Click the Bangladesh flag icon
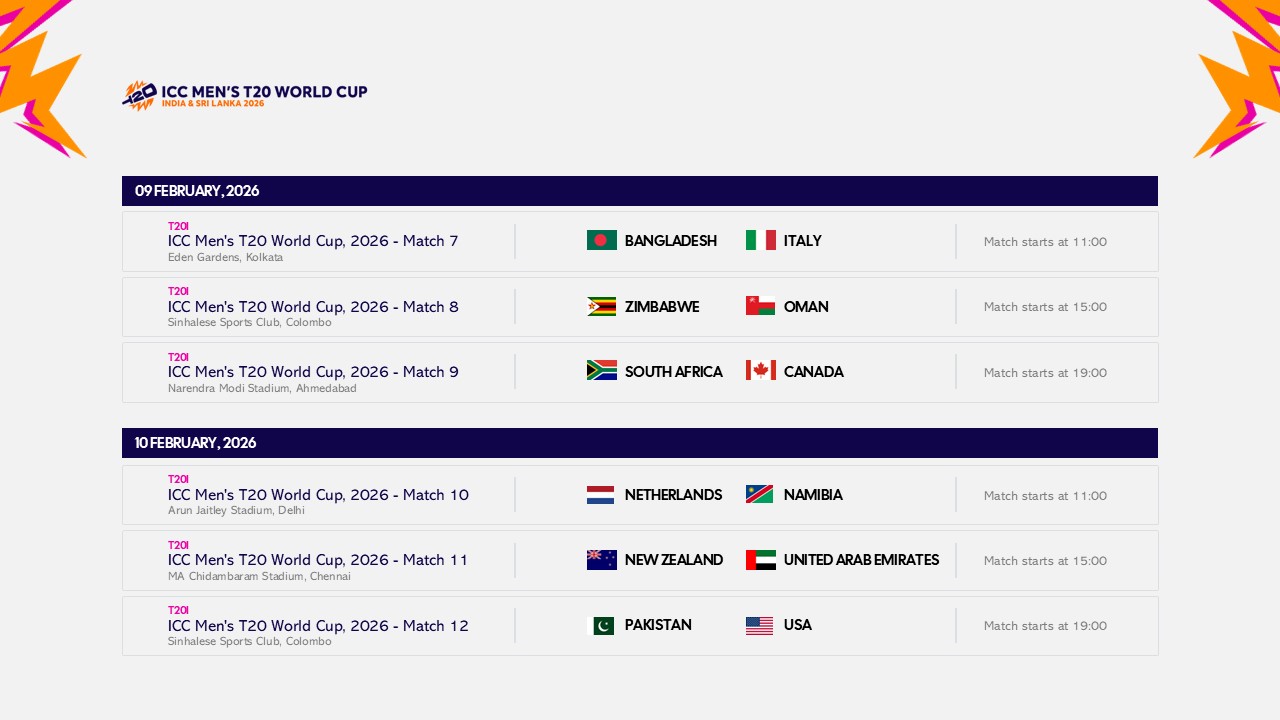This screenshot has height=720, width=1280. [x=601, y=240]
